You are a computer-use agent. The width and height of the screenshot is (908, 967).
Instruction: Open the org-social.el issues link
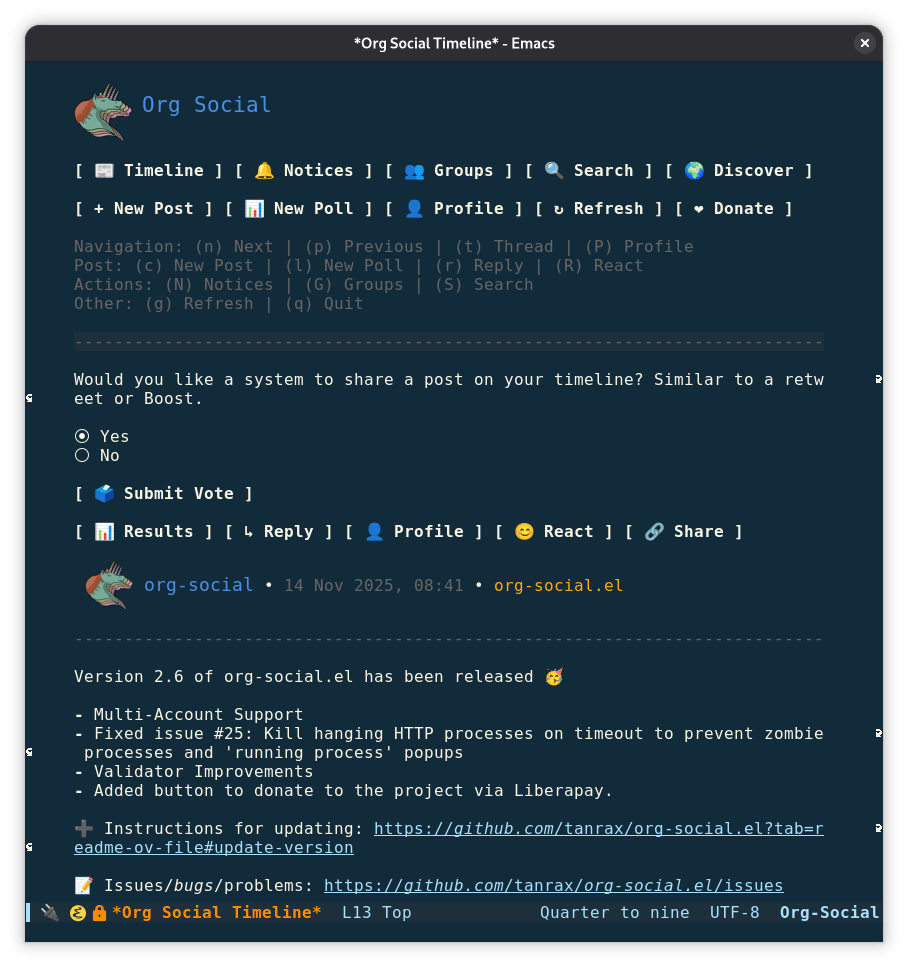coord(553,886)
